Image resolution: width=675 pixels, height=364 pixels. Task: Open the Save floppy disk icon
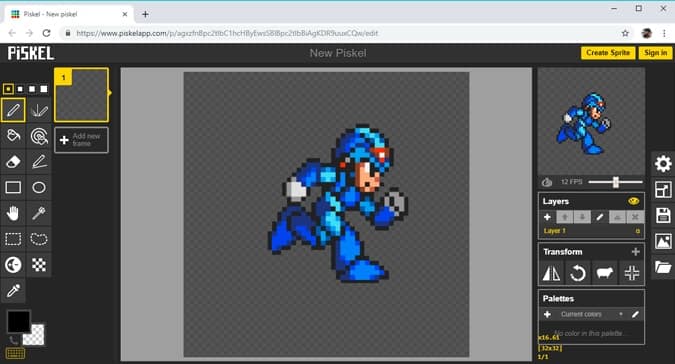tap(663, 215)
